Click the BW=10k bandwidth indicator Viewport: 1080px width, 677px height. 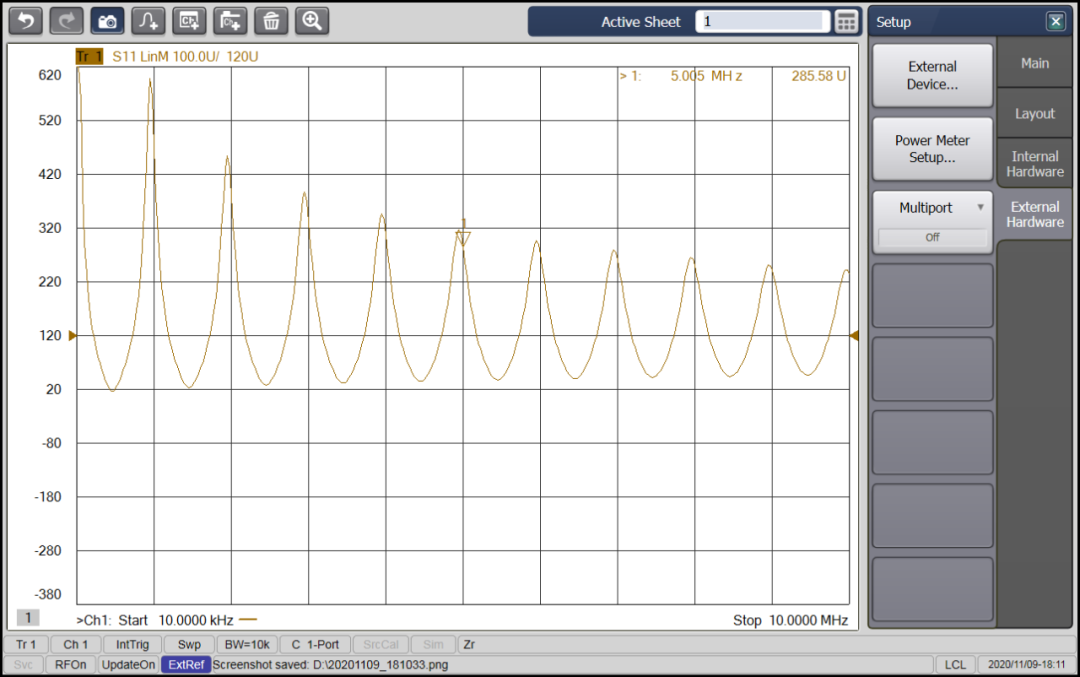tap(246, 644)
